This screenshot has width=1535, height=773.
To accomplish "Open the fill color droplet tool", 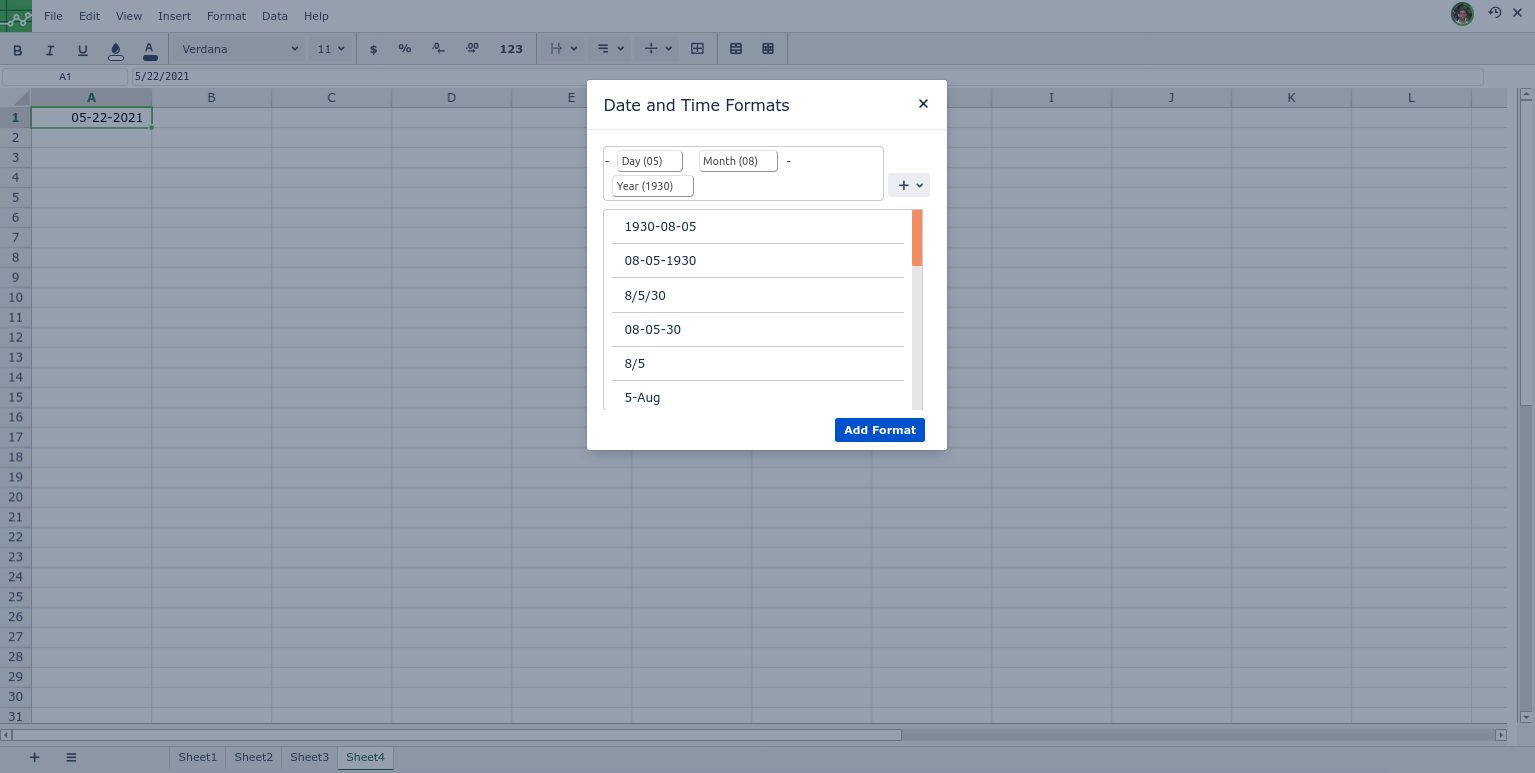I will [x=115, y=49].
